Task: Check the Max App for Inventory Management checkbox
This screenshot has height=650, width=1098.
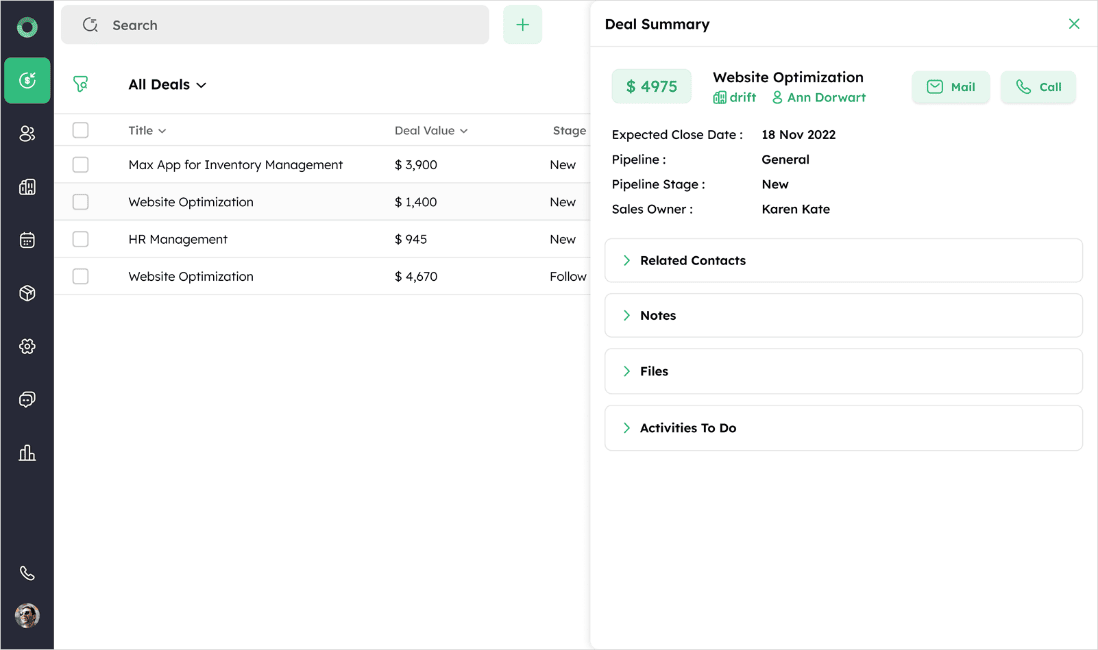Action: pyautogui.click(x=81, y=165)
